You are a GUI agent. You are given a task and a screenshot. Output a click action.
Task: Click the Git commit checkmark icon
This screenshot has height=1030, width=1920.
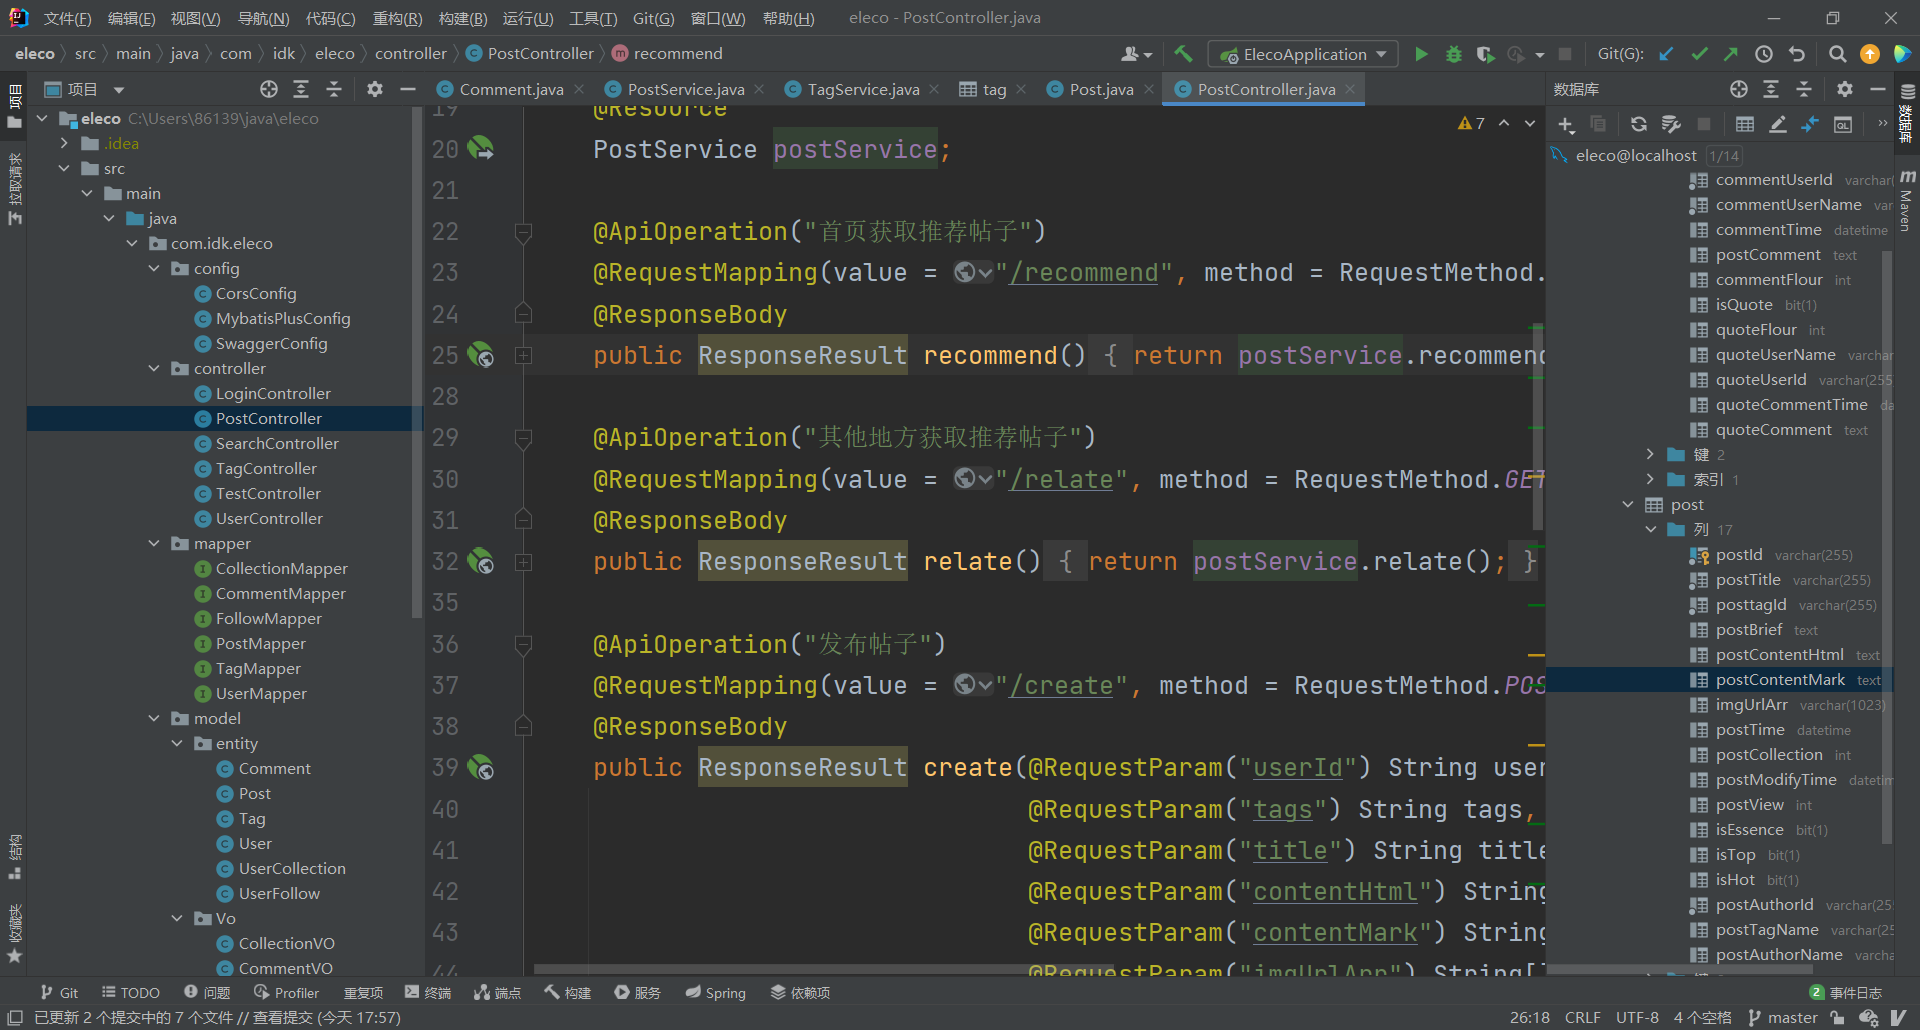[1699, 54]
